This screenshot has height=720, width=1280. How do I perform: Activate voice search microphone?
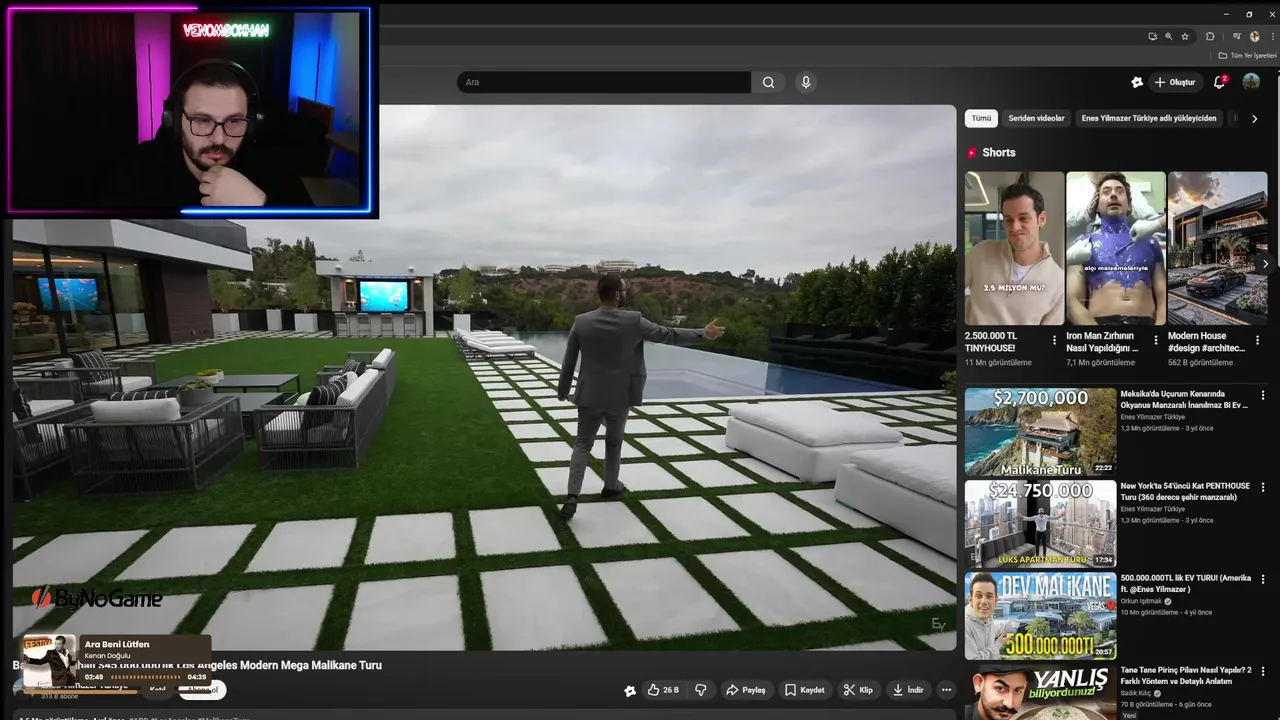(x=806, y=82)
